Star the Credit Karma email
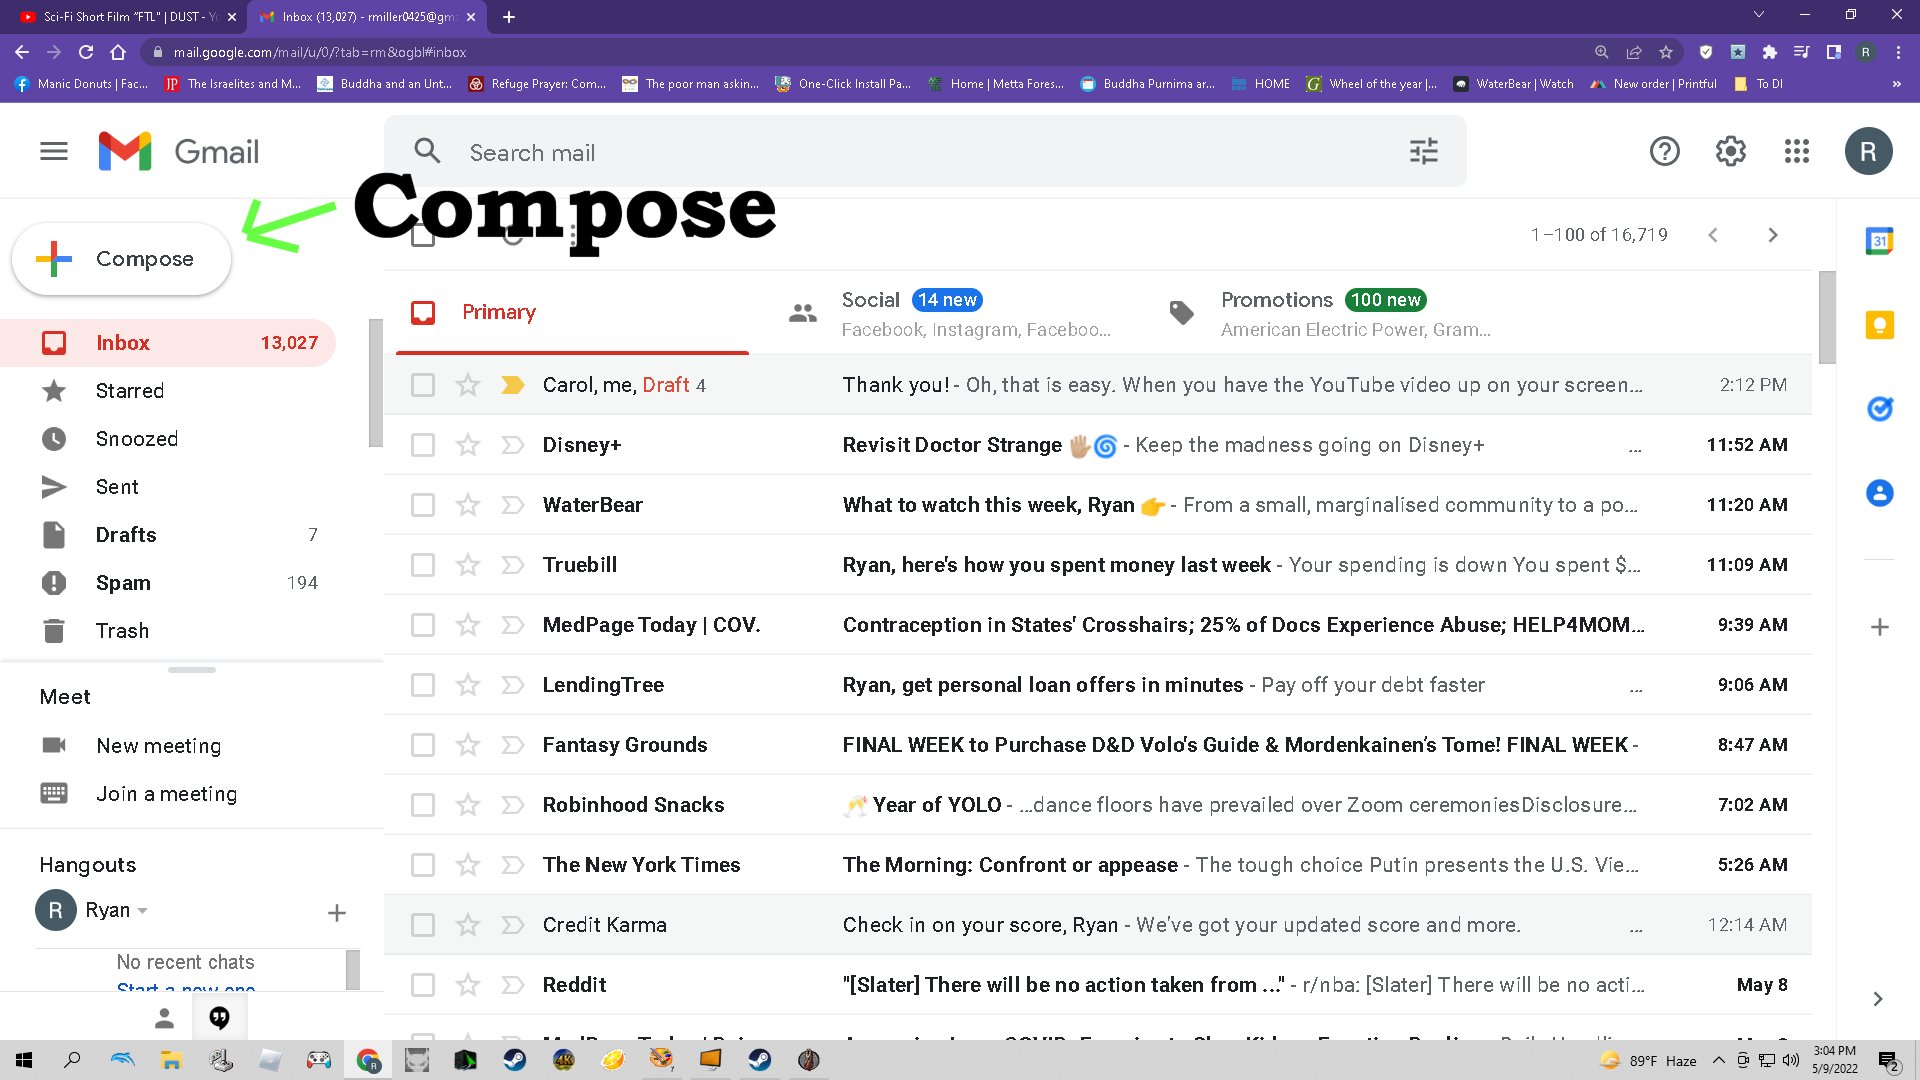This screenshot has height=1080, width=1920. (468, 925)
